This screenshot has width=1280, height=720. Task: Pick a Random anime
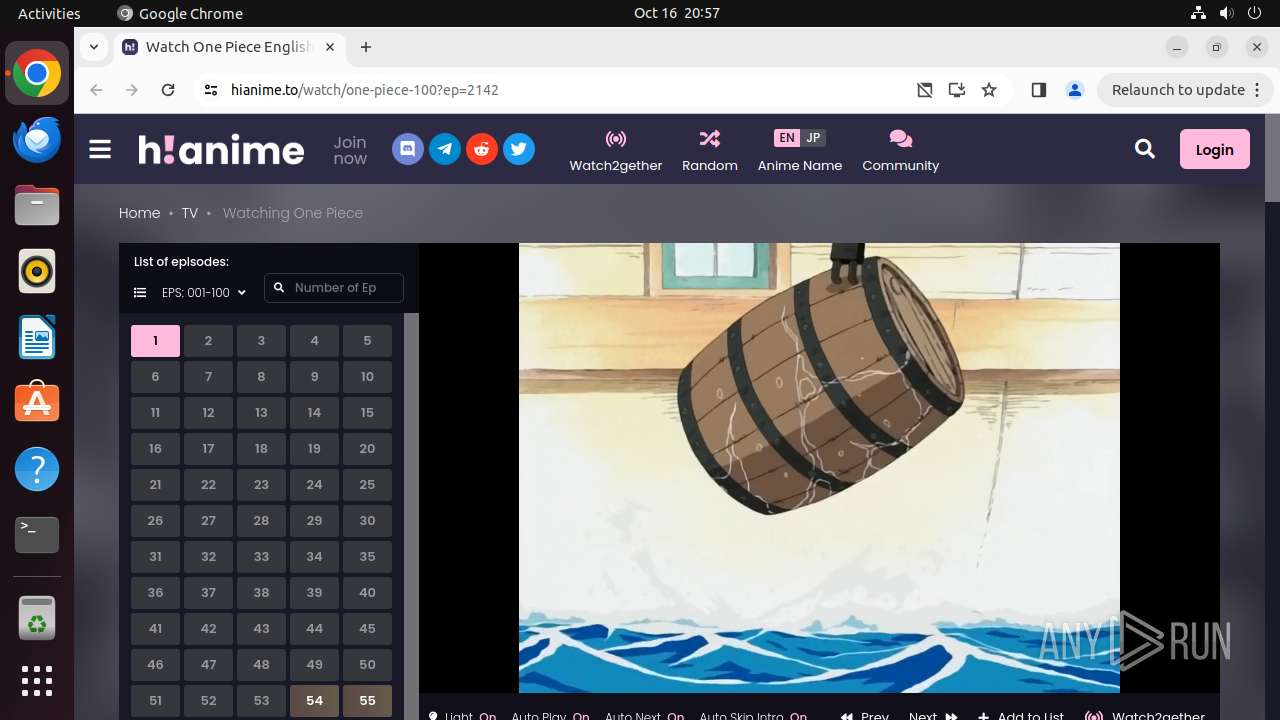coord(710,151)
